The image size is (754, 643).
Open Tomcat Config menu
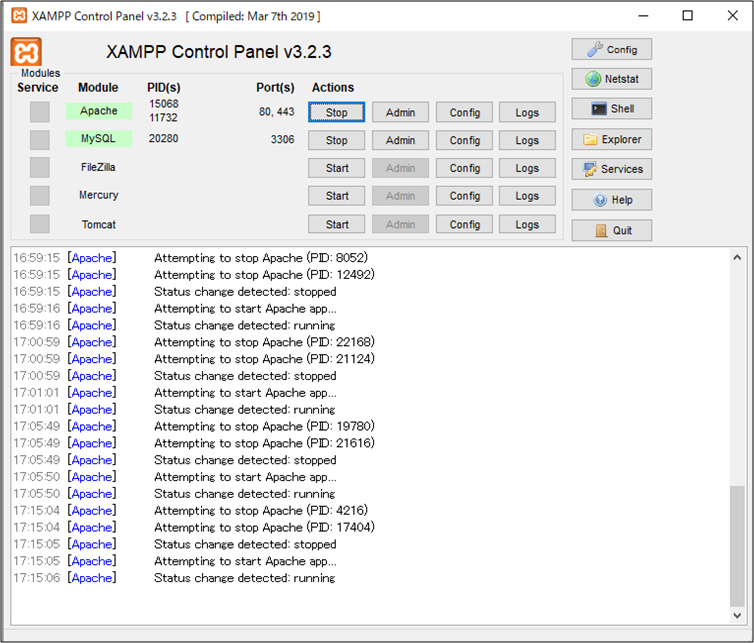[465, 224]
